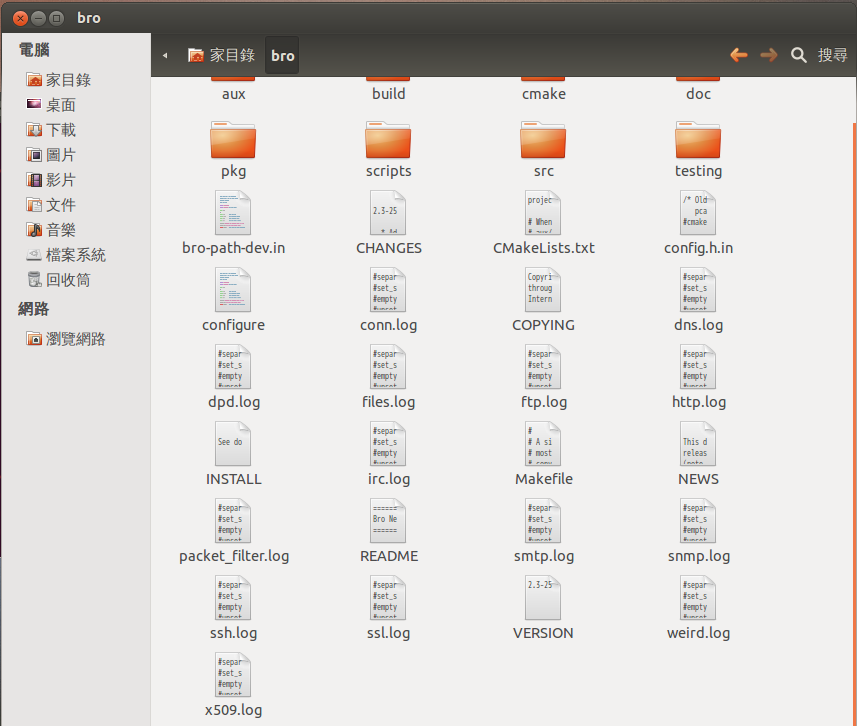Select the bro breadcrumb tab
The height and width of the screenshot is (726, 857).
point(281,55)
